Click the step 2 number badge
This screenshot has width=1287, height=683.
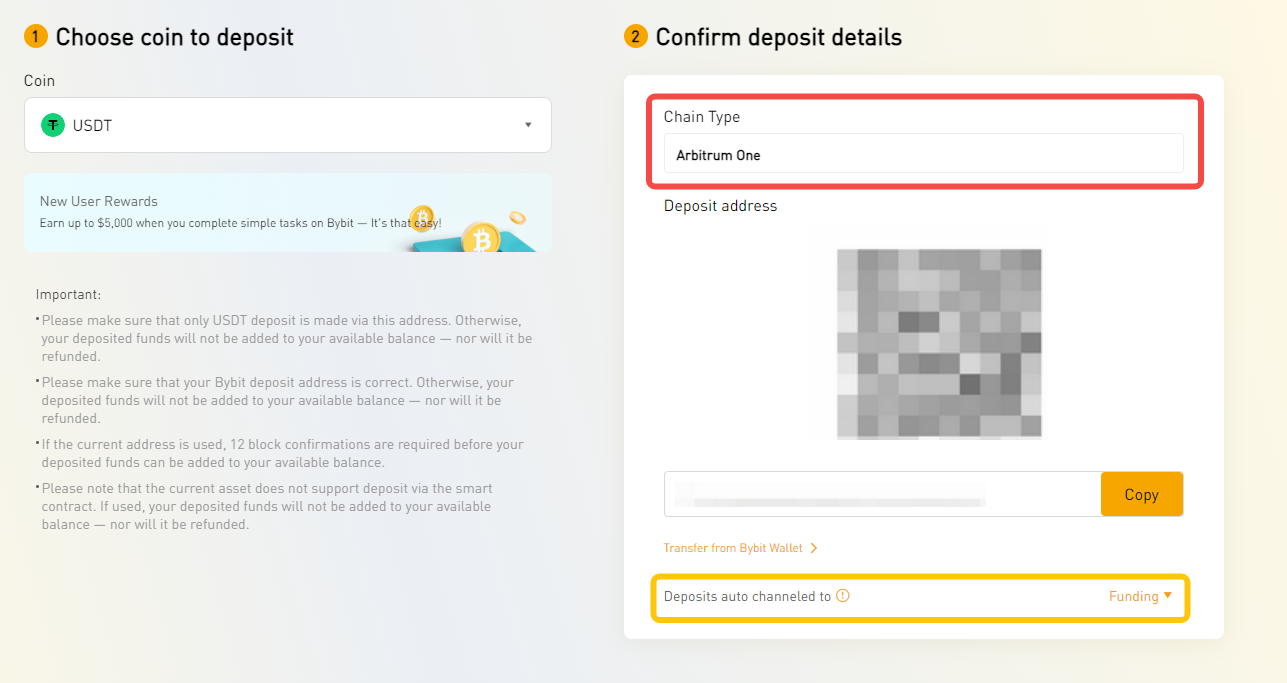pos(635,37)
